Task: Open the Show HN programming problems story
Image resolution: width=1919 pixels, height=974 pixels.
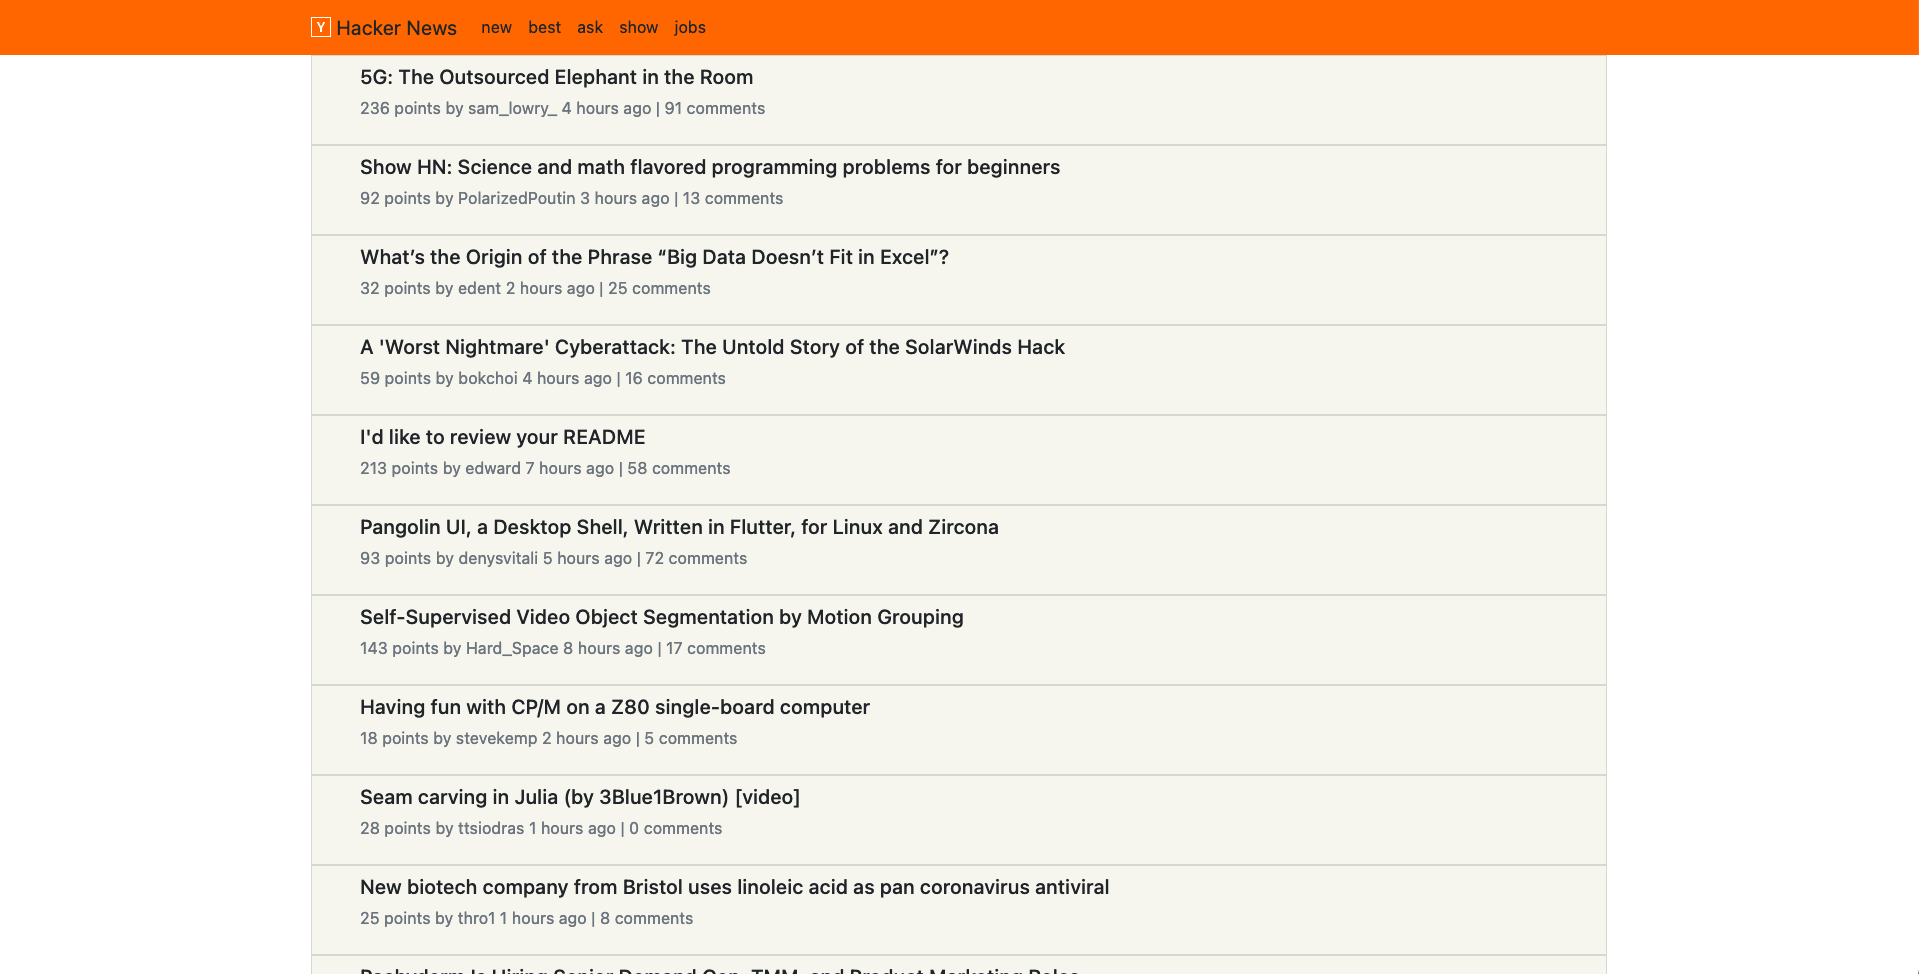Action: (709, 167)
